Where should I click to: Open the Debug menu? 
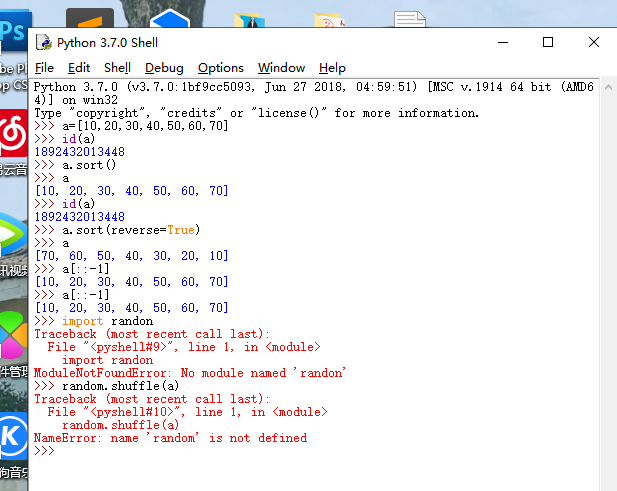point(164,68)
